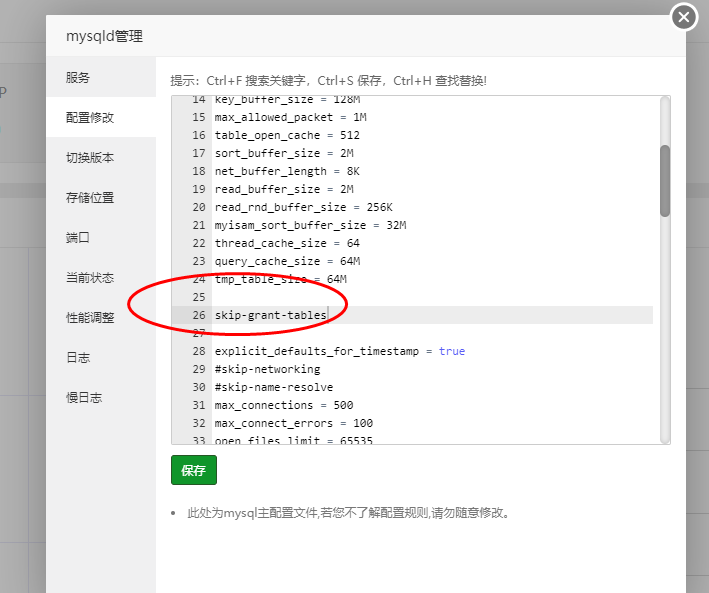Viewport: 709px width, 593px height.
Task: Click the max_connect_errors = 100 line
Action: (x=293, y=423)
